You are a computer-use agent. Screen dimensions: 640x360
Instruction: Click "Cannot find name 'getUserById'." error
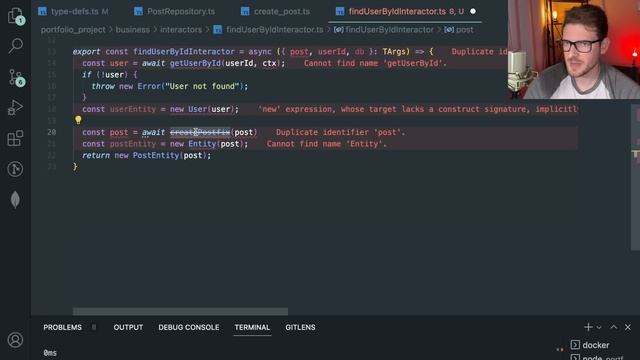point(375,63)
